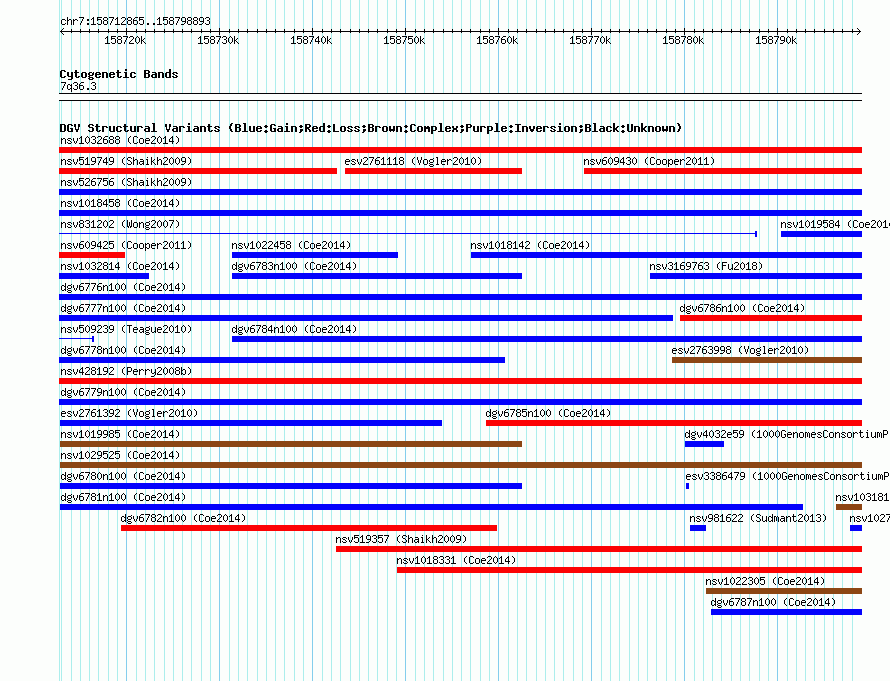Click the 158750k ruler tick label

pyautogui.click(x=404, y=40)
